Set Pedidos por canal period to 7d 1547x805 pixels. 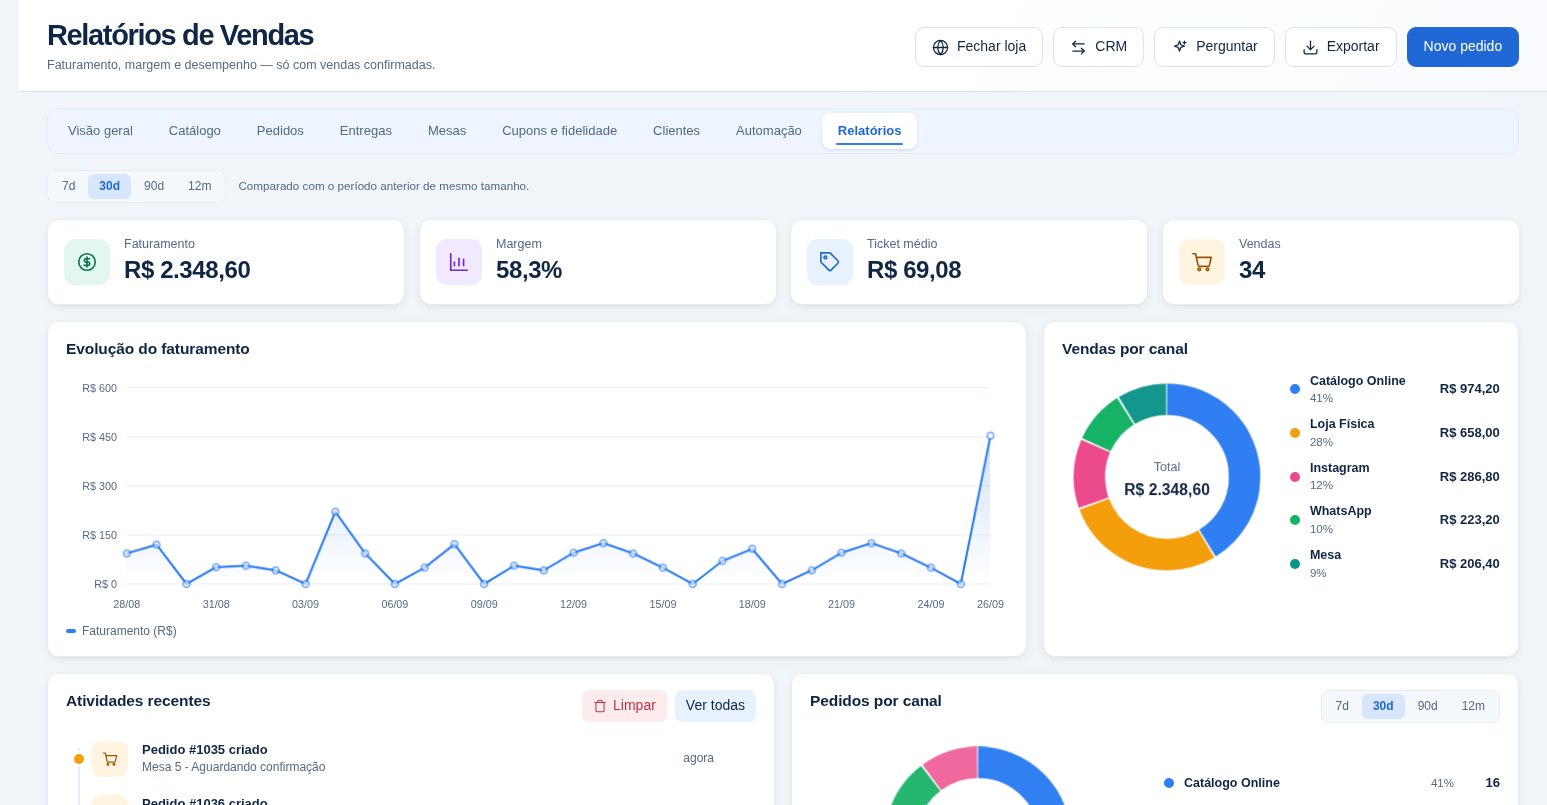tap(1342, 706)
